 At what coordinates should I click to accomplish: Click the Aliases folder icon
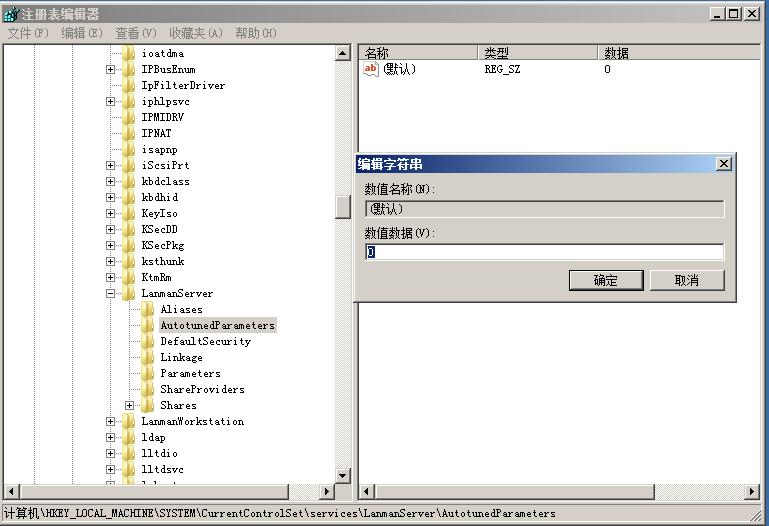tap(148, 309)
